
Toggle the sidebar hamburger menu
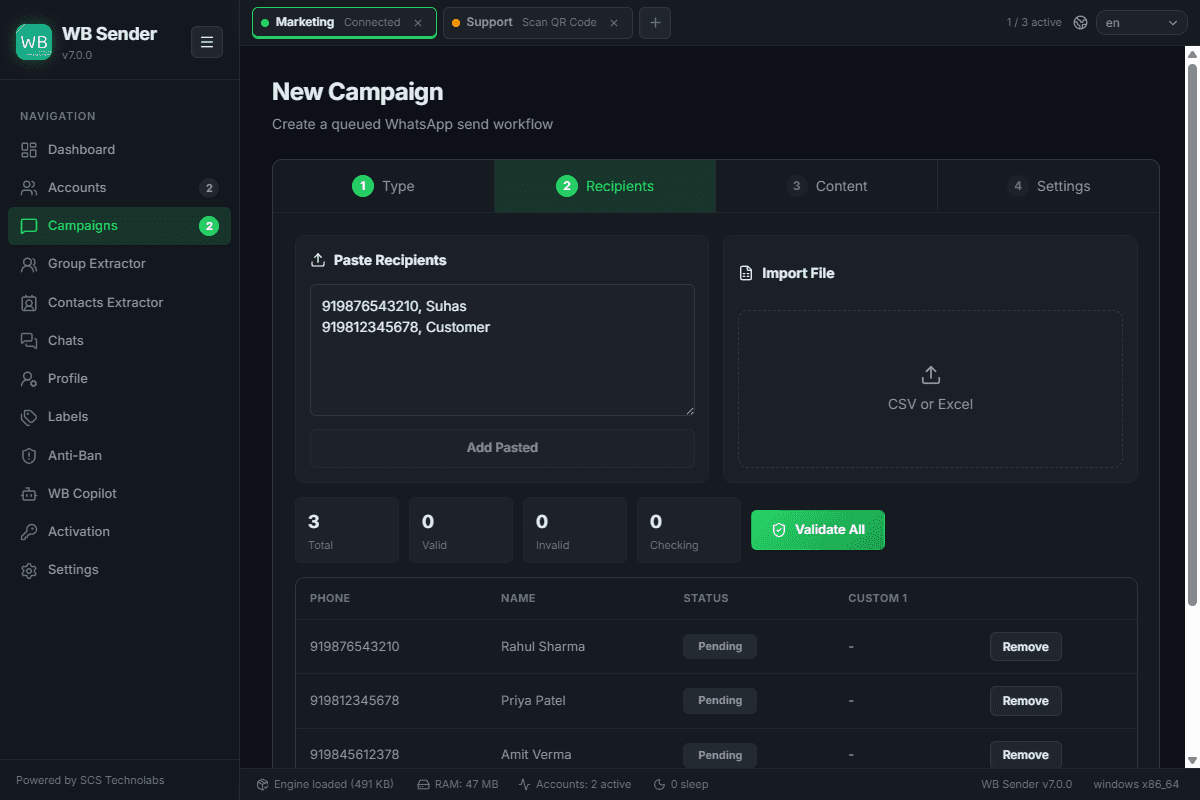click(207, 42)
